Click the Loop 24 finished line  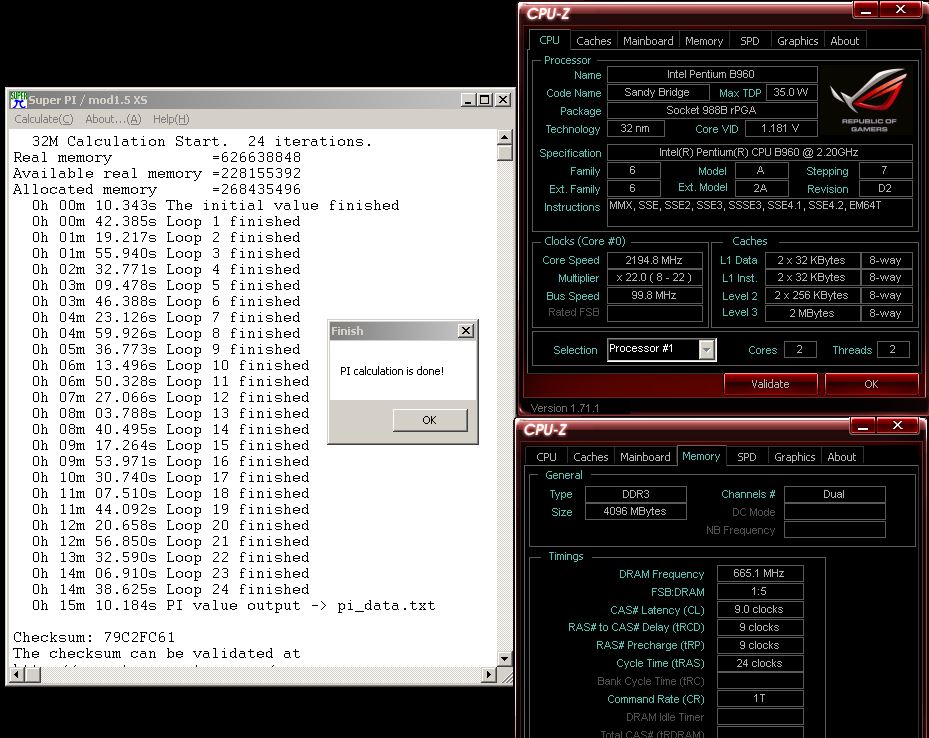[x=171, y=589]
